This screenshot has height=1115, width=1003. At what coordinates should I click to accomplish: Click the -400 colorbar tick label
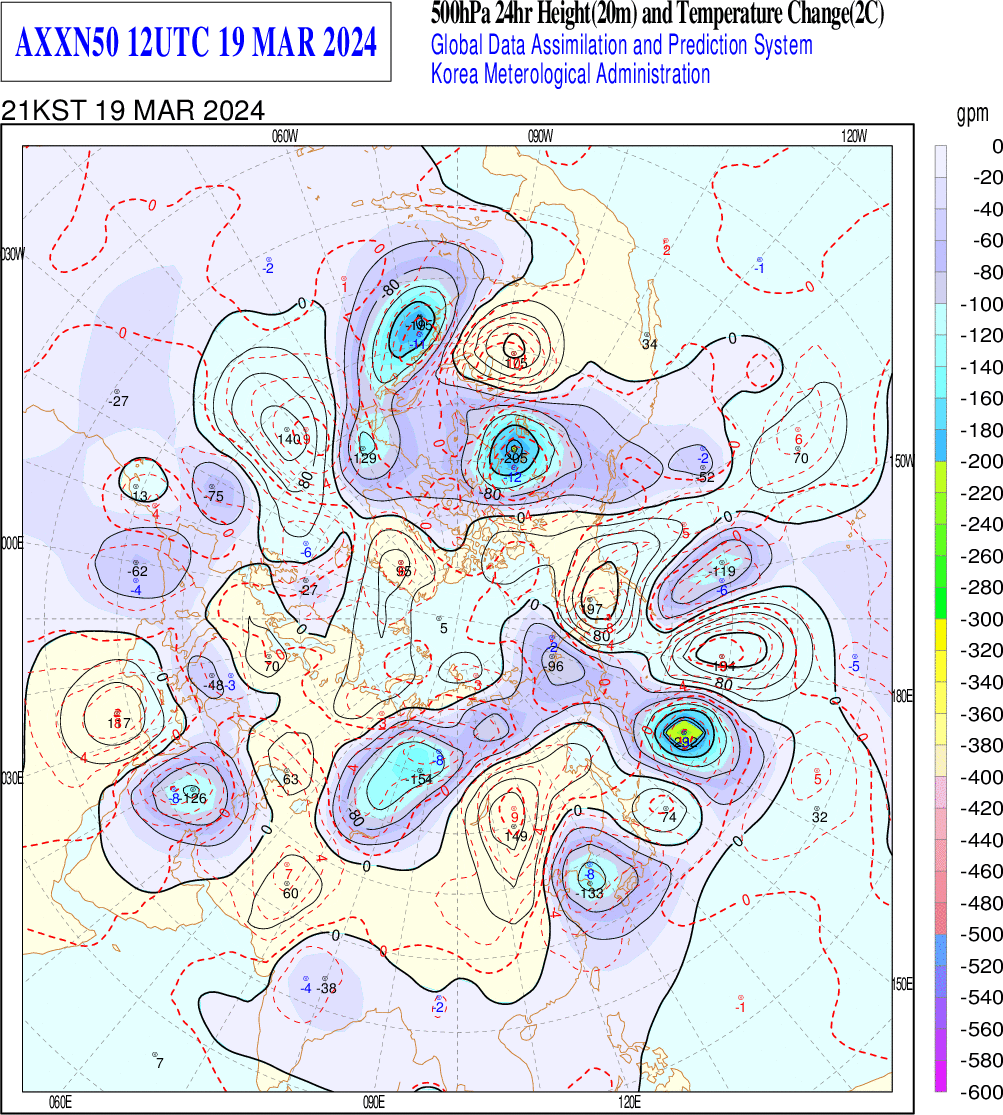981,777
